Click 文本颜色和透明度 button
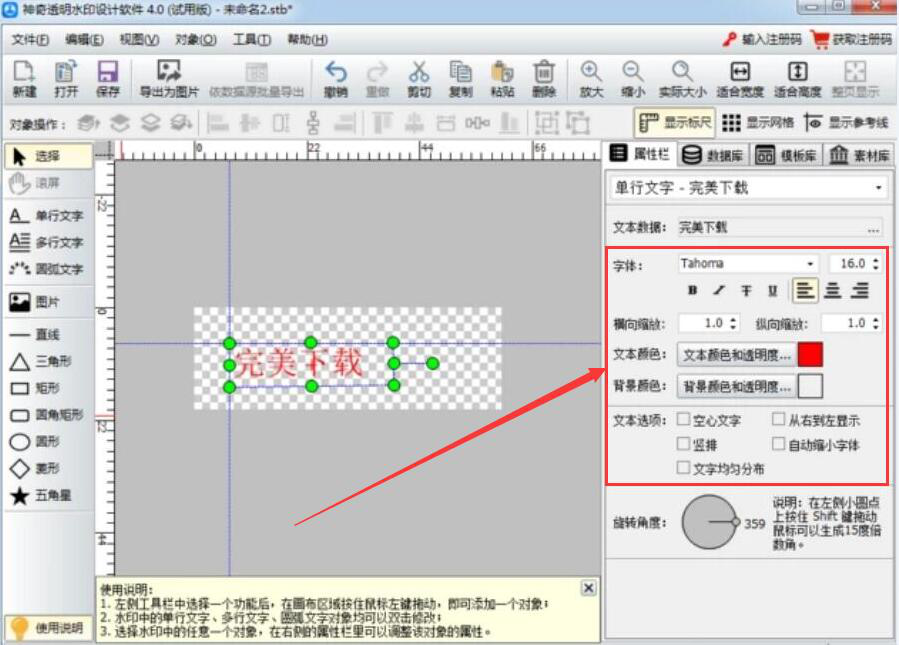This screenshot has height=645, width=899. [736, 355]
